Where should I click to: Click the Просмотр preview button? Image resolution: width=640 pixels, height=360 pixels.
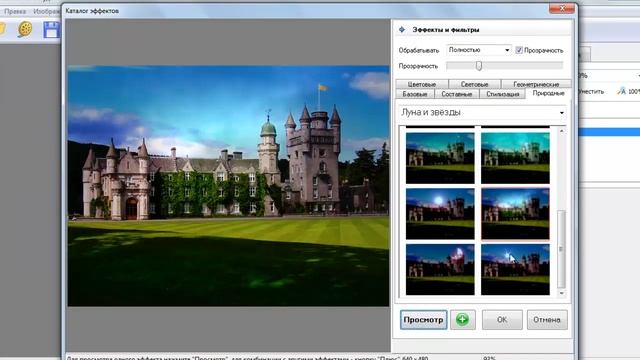(423, 320)
